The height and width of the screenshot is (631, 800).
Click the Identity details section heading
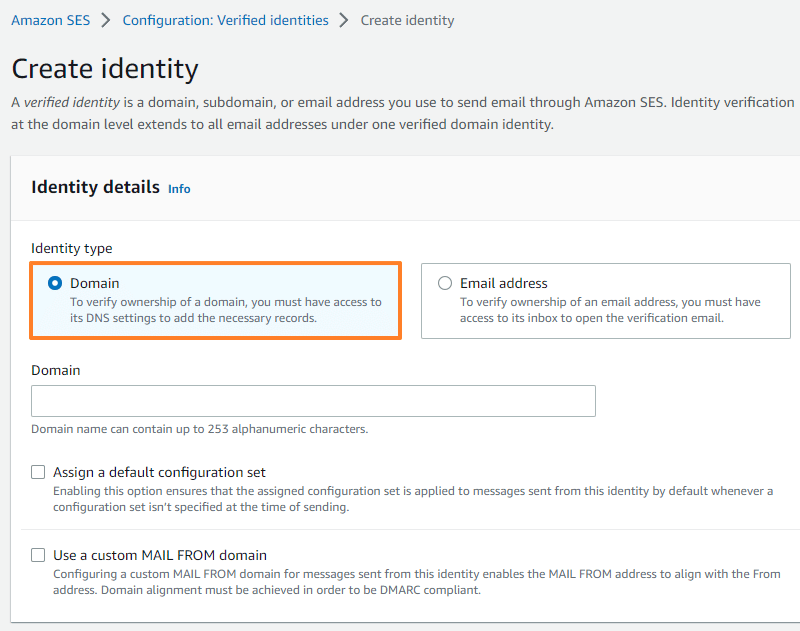(x=95, y=187)
